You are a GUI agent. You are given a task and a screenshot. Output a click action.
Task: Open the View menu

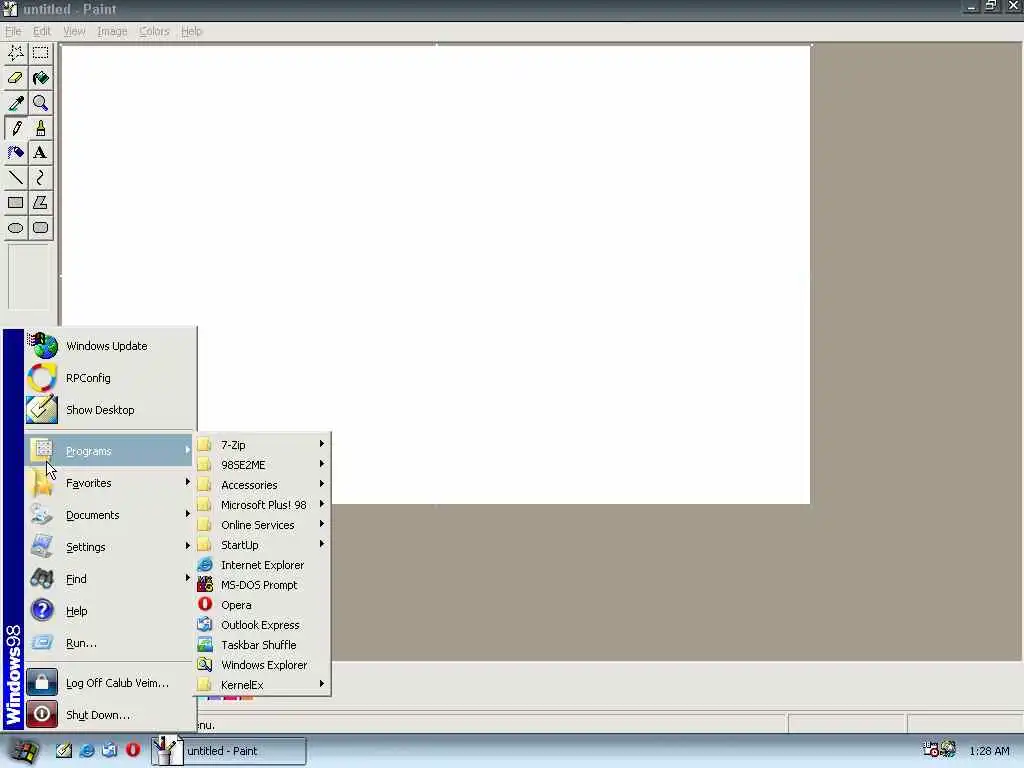pos(74,31)
